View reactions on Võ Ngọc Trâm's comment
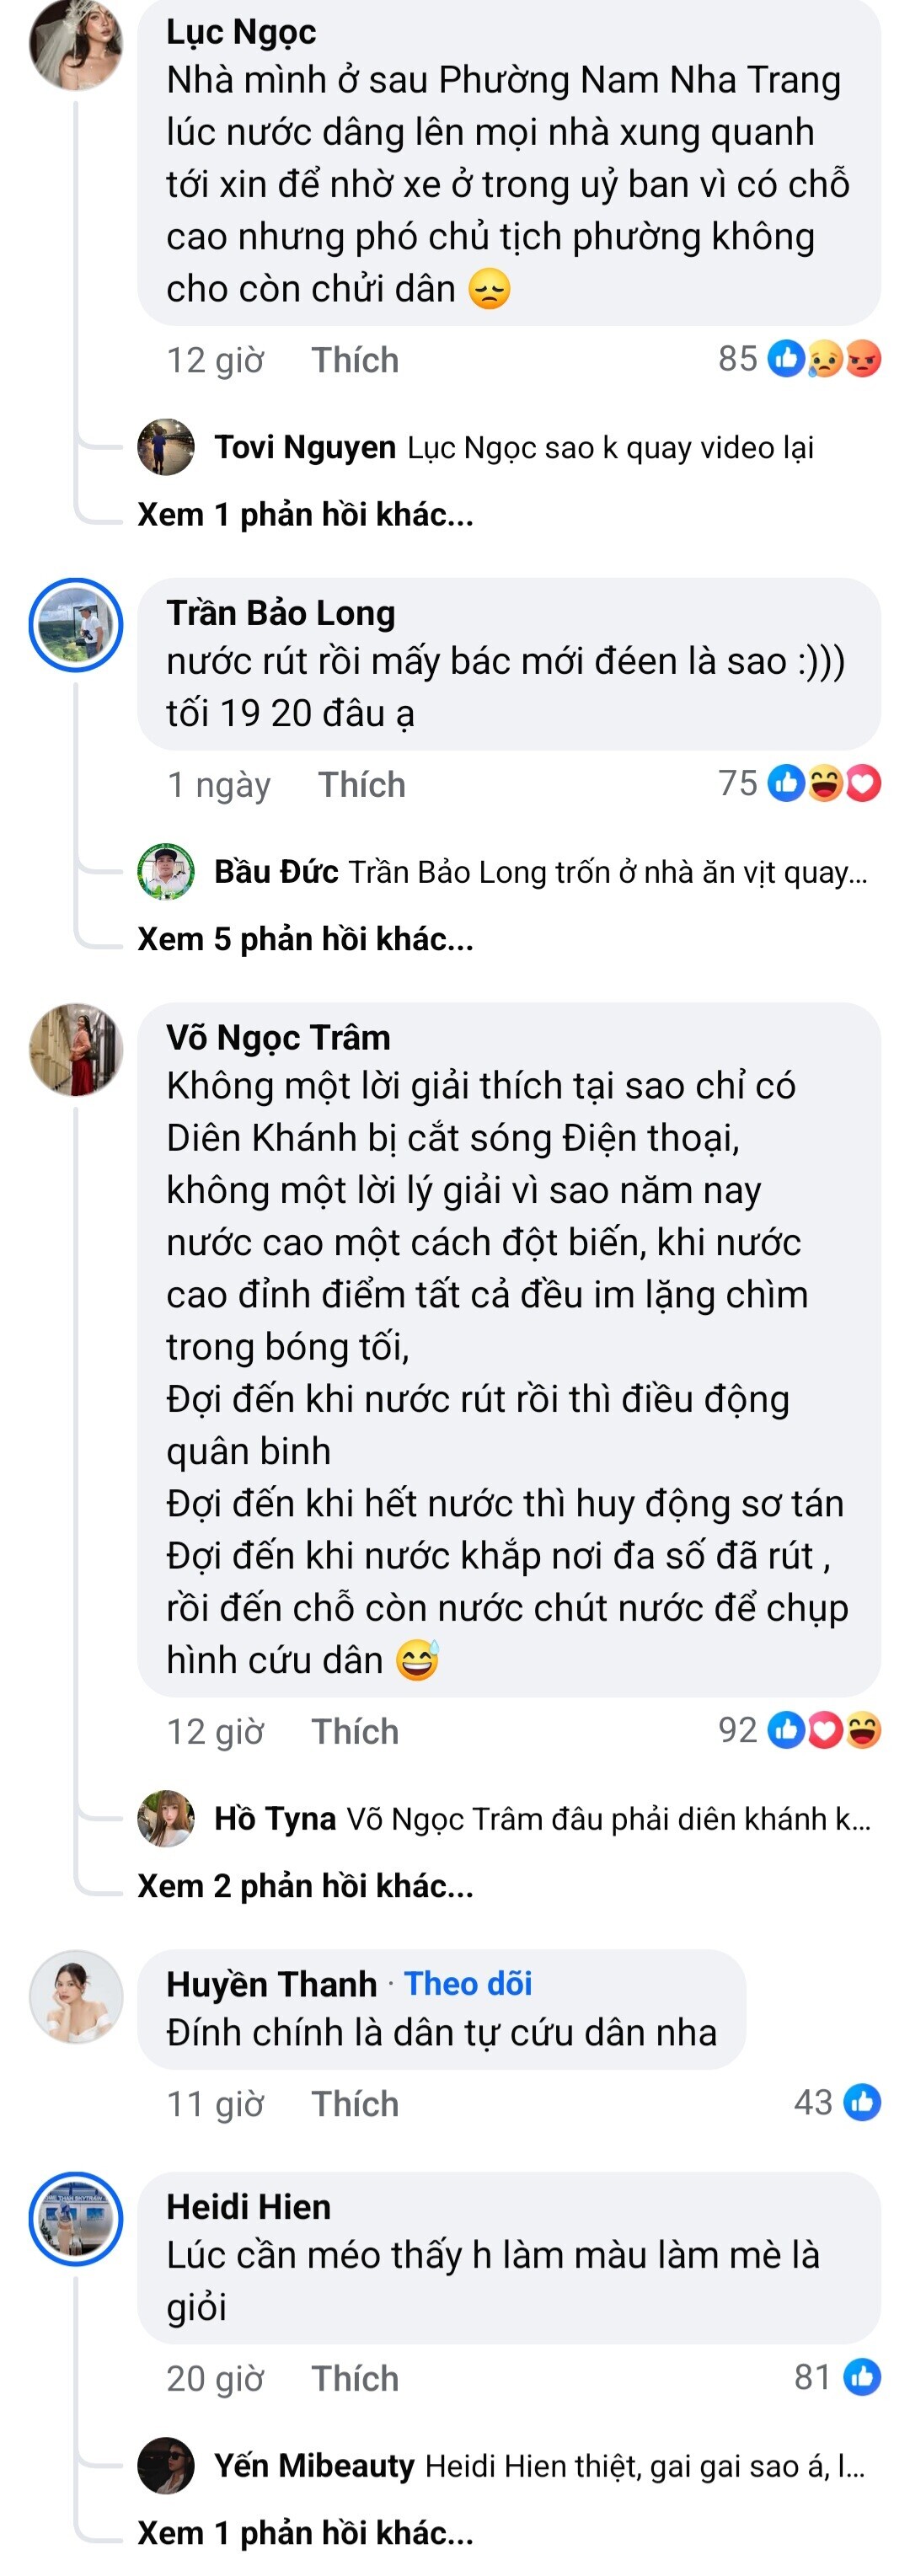Screen dimensions: 910x2576 [798, 1730]
